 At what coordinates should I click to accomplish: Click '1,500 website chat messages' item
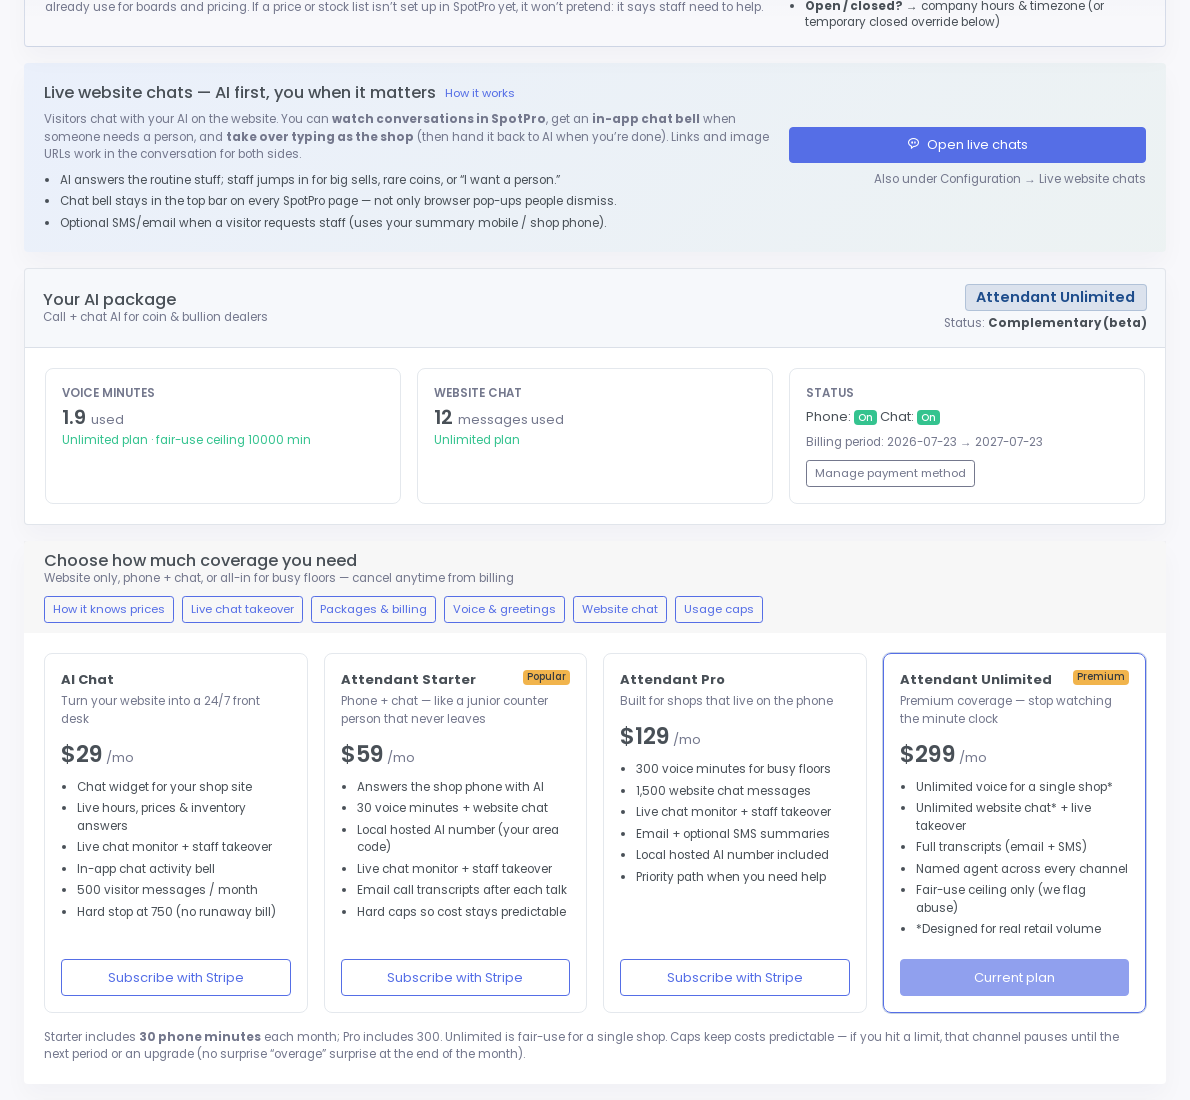(x=723, y=791)
